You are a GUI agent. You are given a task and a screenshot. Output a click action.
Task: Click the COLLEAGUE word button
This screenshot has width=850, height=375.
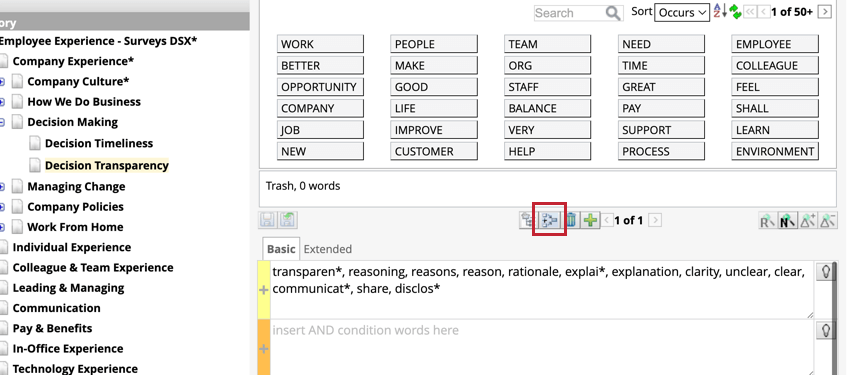775,66
